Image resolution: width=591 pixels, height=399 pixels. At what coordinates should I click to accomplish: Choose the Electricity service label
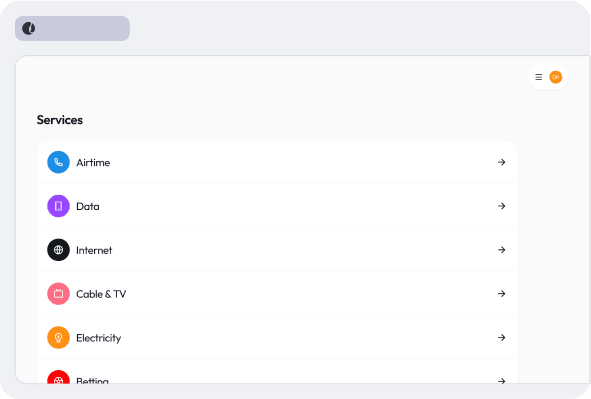tap(99, 338)
